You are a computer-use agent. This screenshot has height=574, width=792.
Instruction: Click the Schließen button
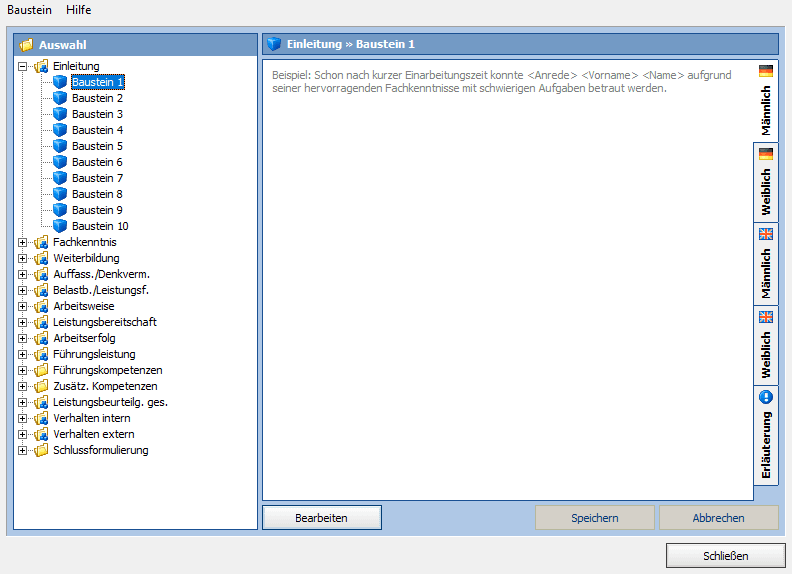tap(725, 556)
